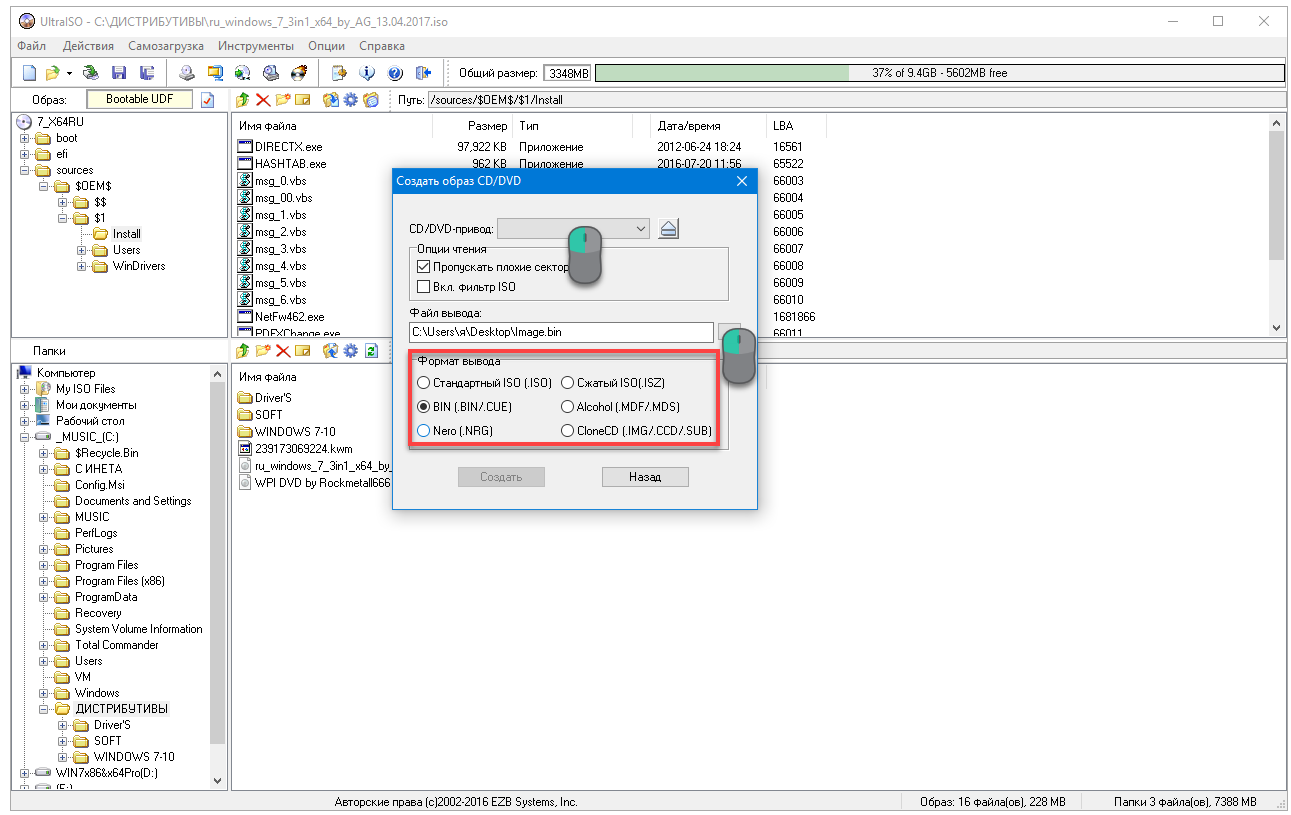The image size is (1291, 815).
Task: Enable the 'Вкл. фильтр ISO' checkbox
Action: (423, 287)
